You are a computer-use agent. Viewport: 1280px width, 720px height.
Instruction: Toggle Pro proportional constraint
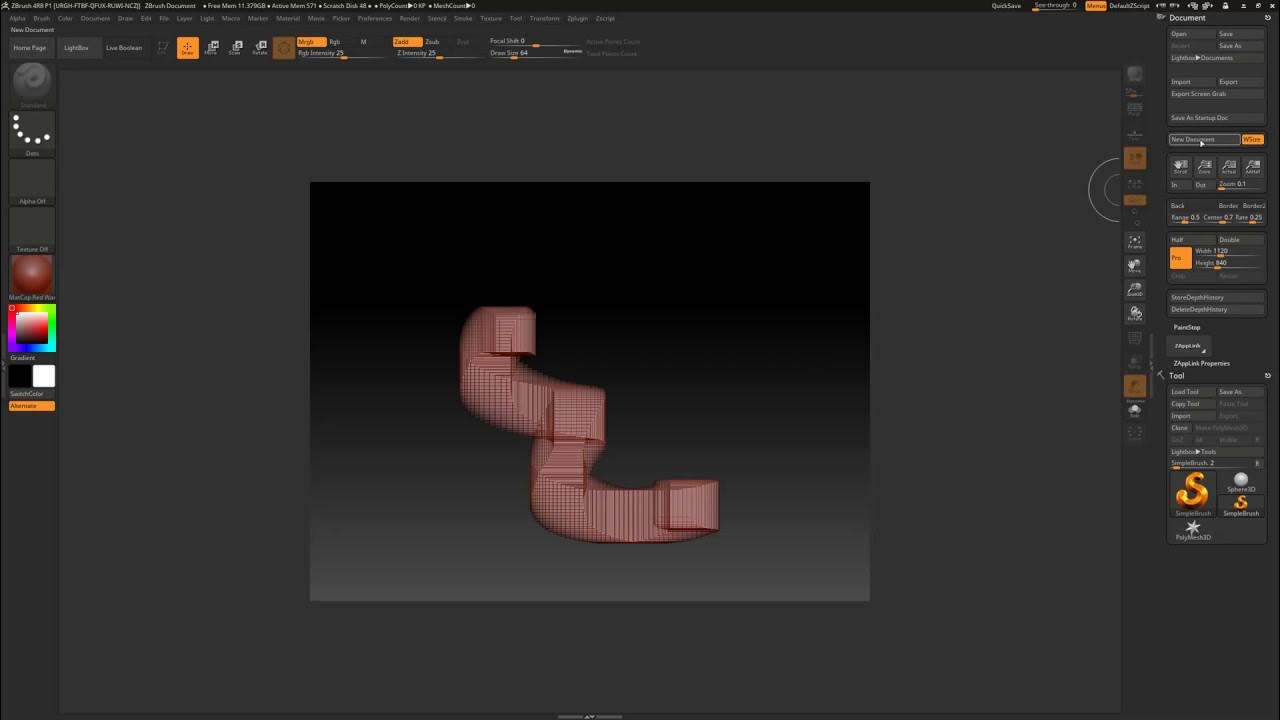pyautogui.click(x=1180, y=258)
